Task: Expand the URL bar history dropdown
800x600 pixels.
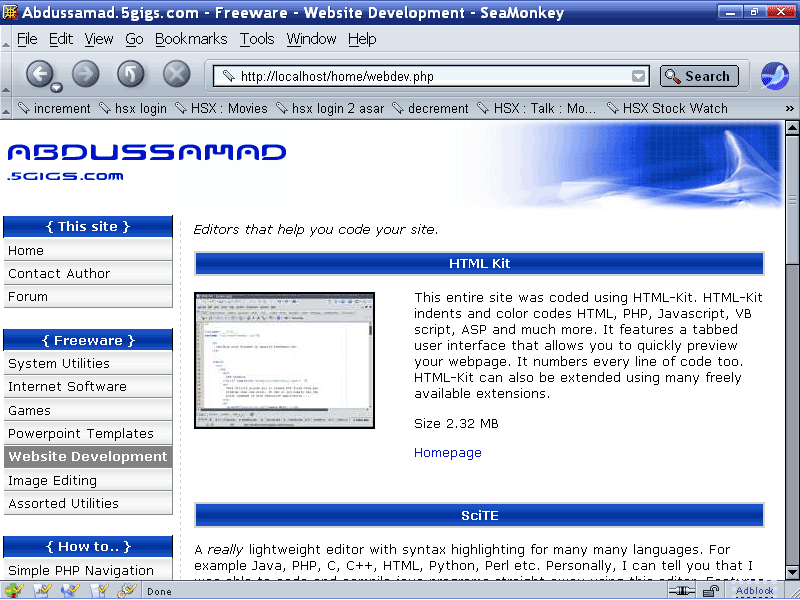Action: click(639, 76)
